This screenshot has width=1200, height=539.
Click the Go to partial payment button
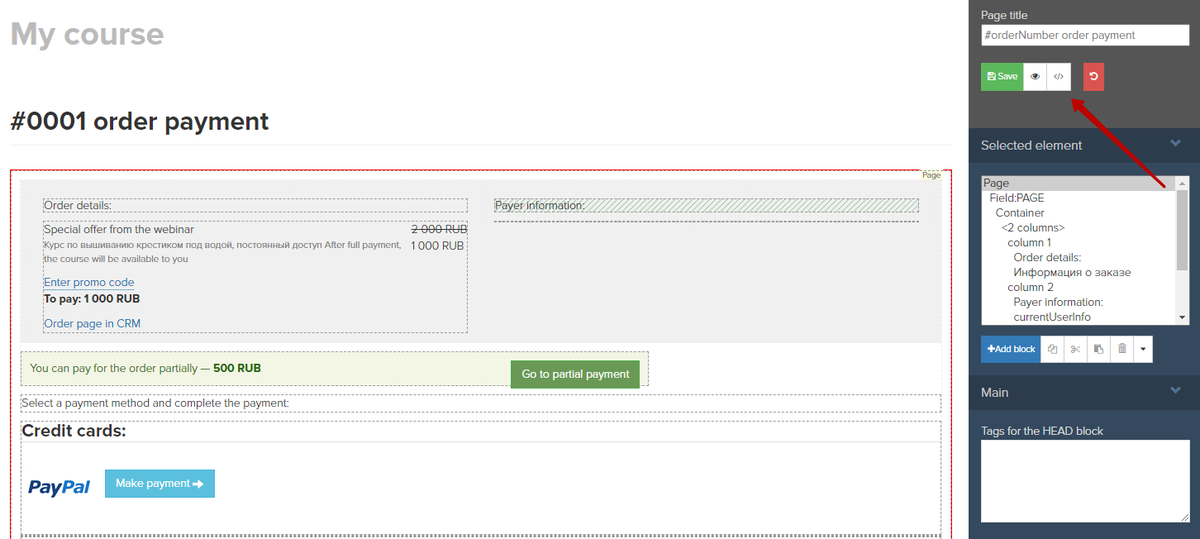(575, 374)
